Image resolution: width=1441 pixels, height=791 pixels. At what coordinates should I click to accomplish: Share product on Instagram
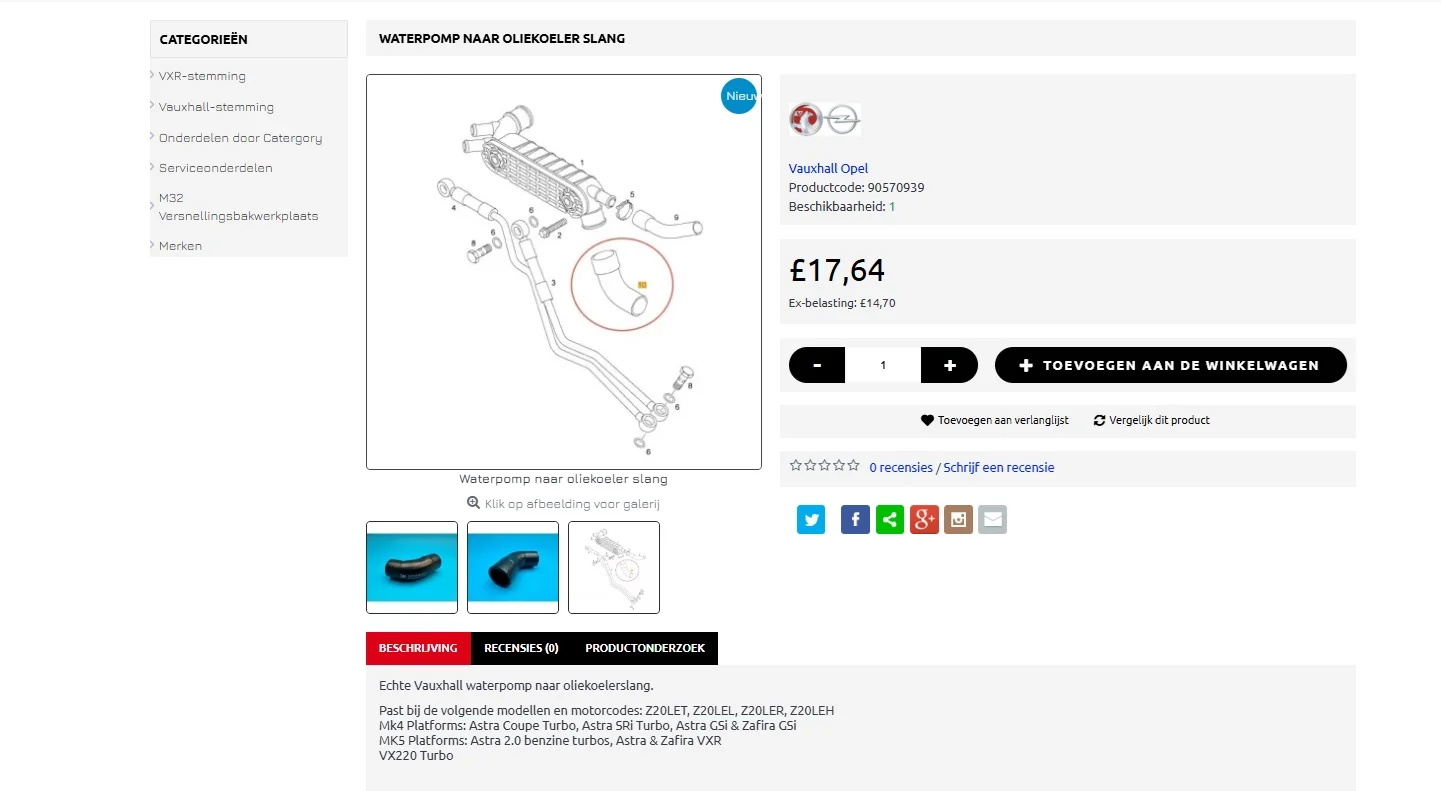point(958,520)
